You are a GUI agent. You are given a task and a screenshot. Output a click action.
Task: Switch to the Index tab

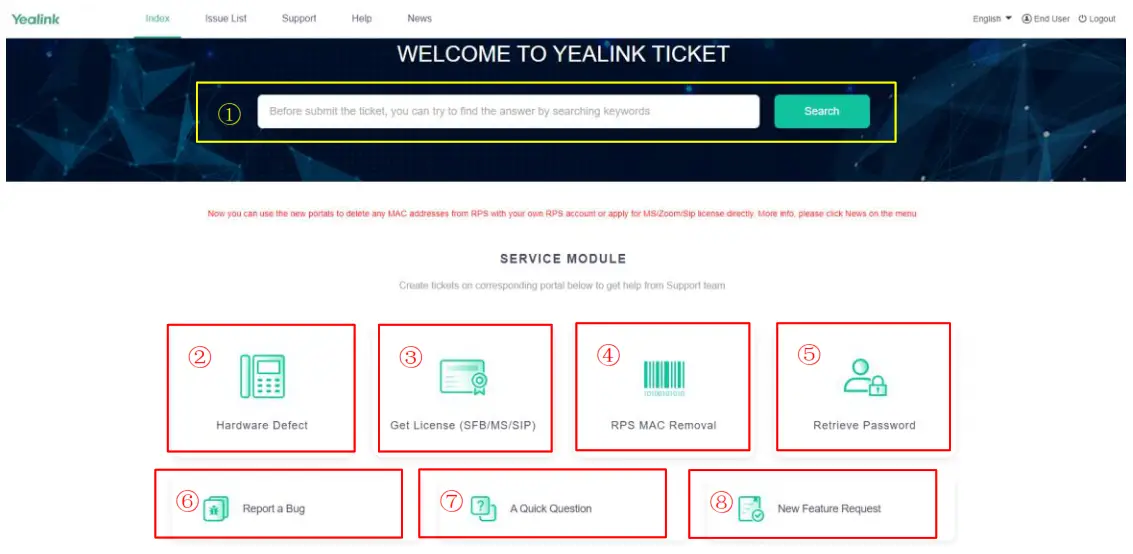158,19
